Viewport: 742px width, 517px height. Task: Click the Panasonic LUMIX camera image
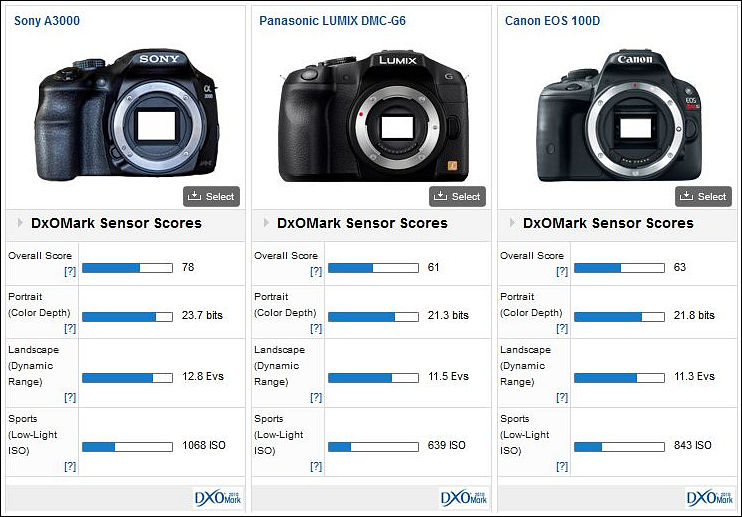pyautogui.click(x=374, y=117)
